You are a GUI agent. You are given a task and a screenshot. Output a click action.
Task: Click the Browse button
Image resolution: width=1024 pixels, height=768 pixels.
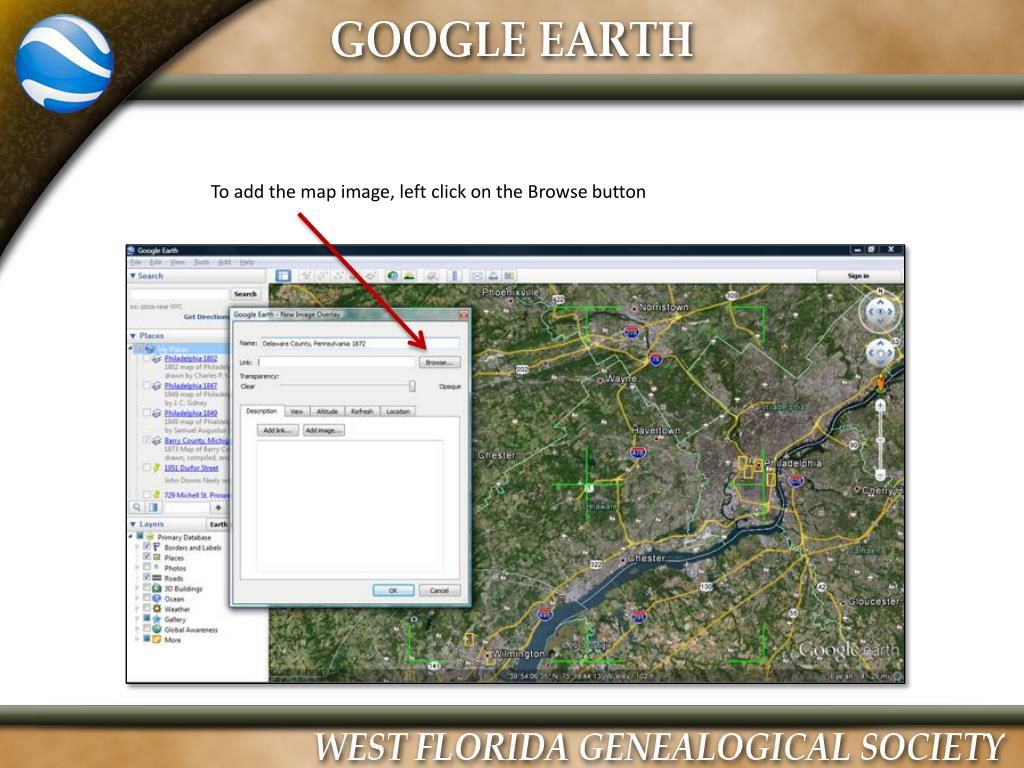440,362
